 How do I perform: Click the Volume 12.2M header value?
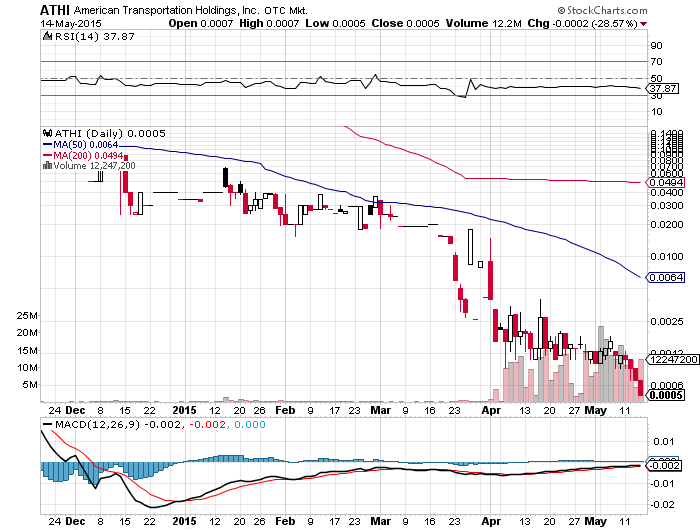tap(483, 23)
